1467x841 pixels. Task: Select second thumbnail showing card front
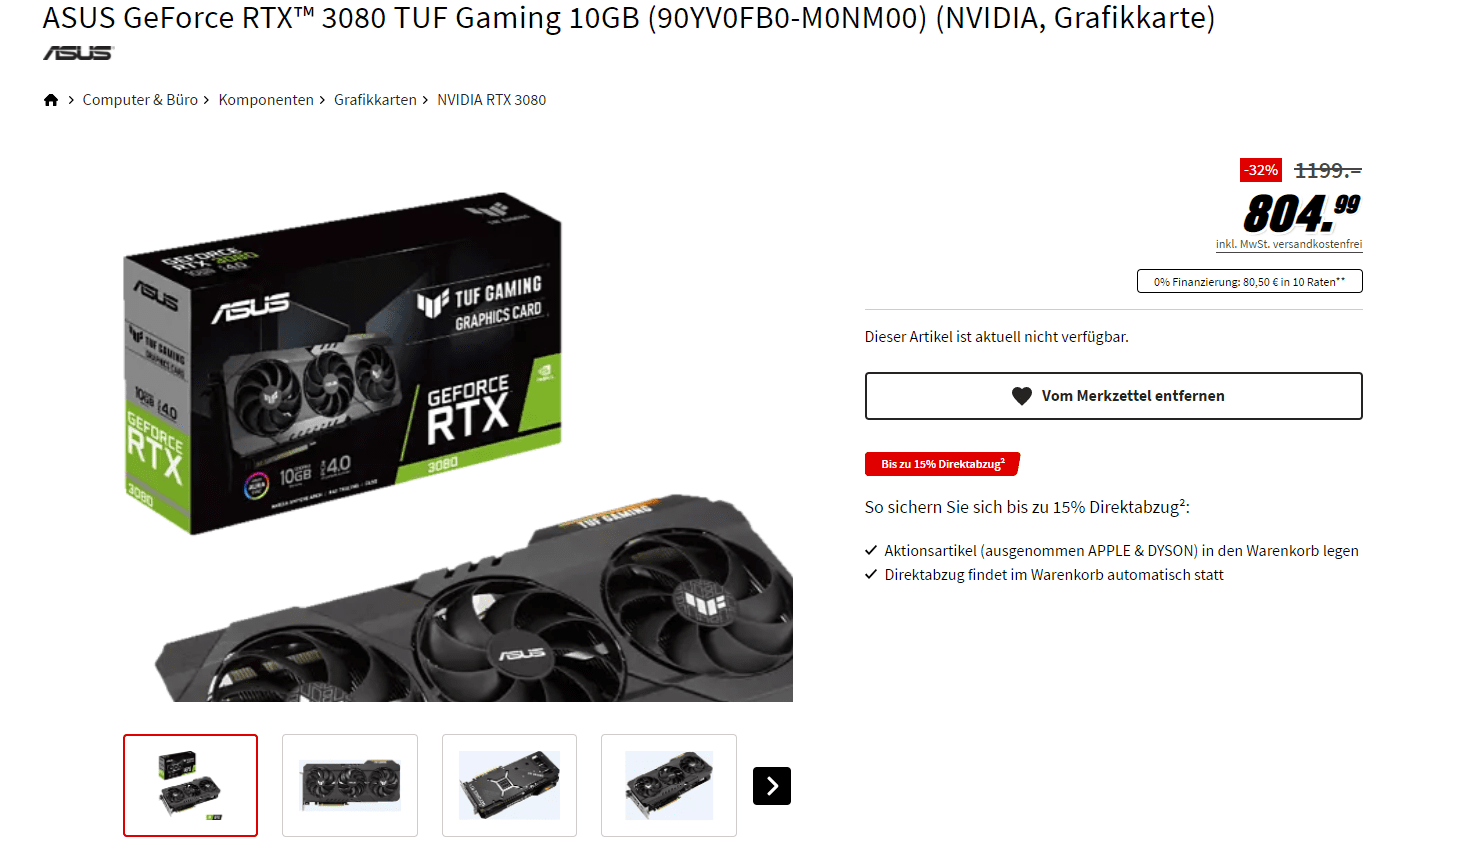[350, 785]
